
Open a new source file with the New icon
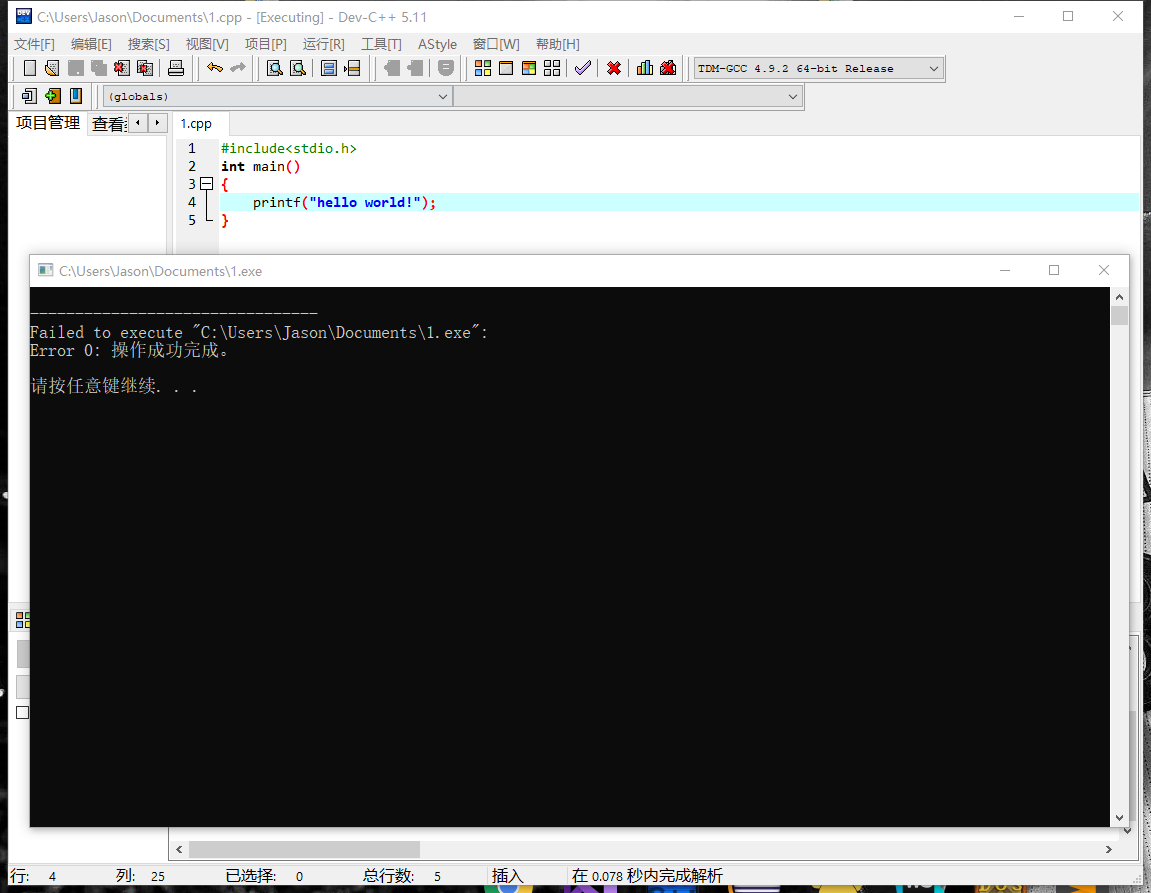29,67
